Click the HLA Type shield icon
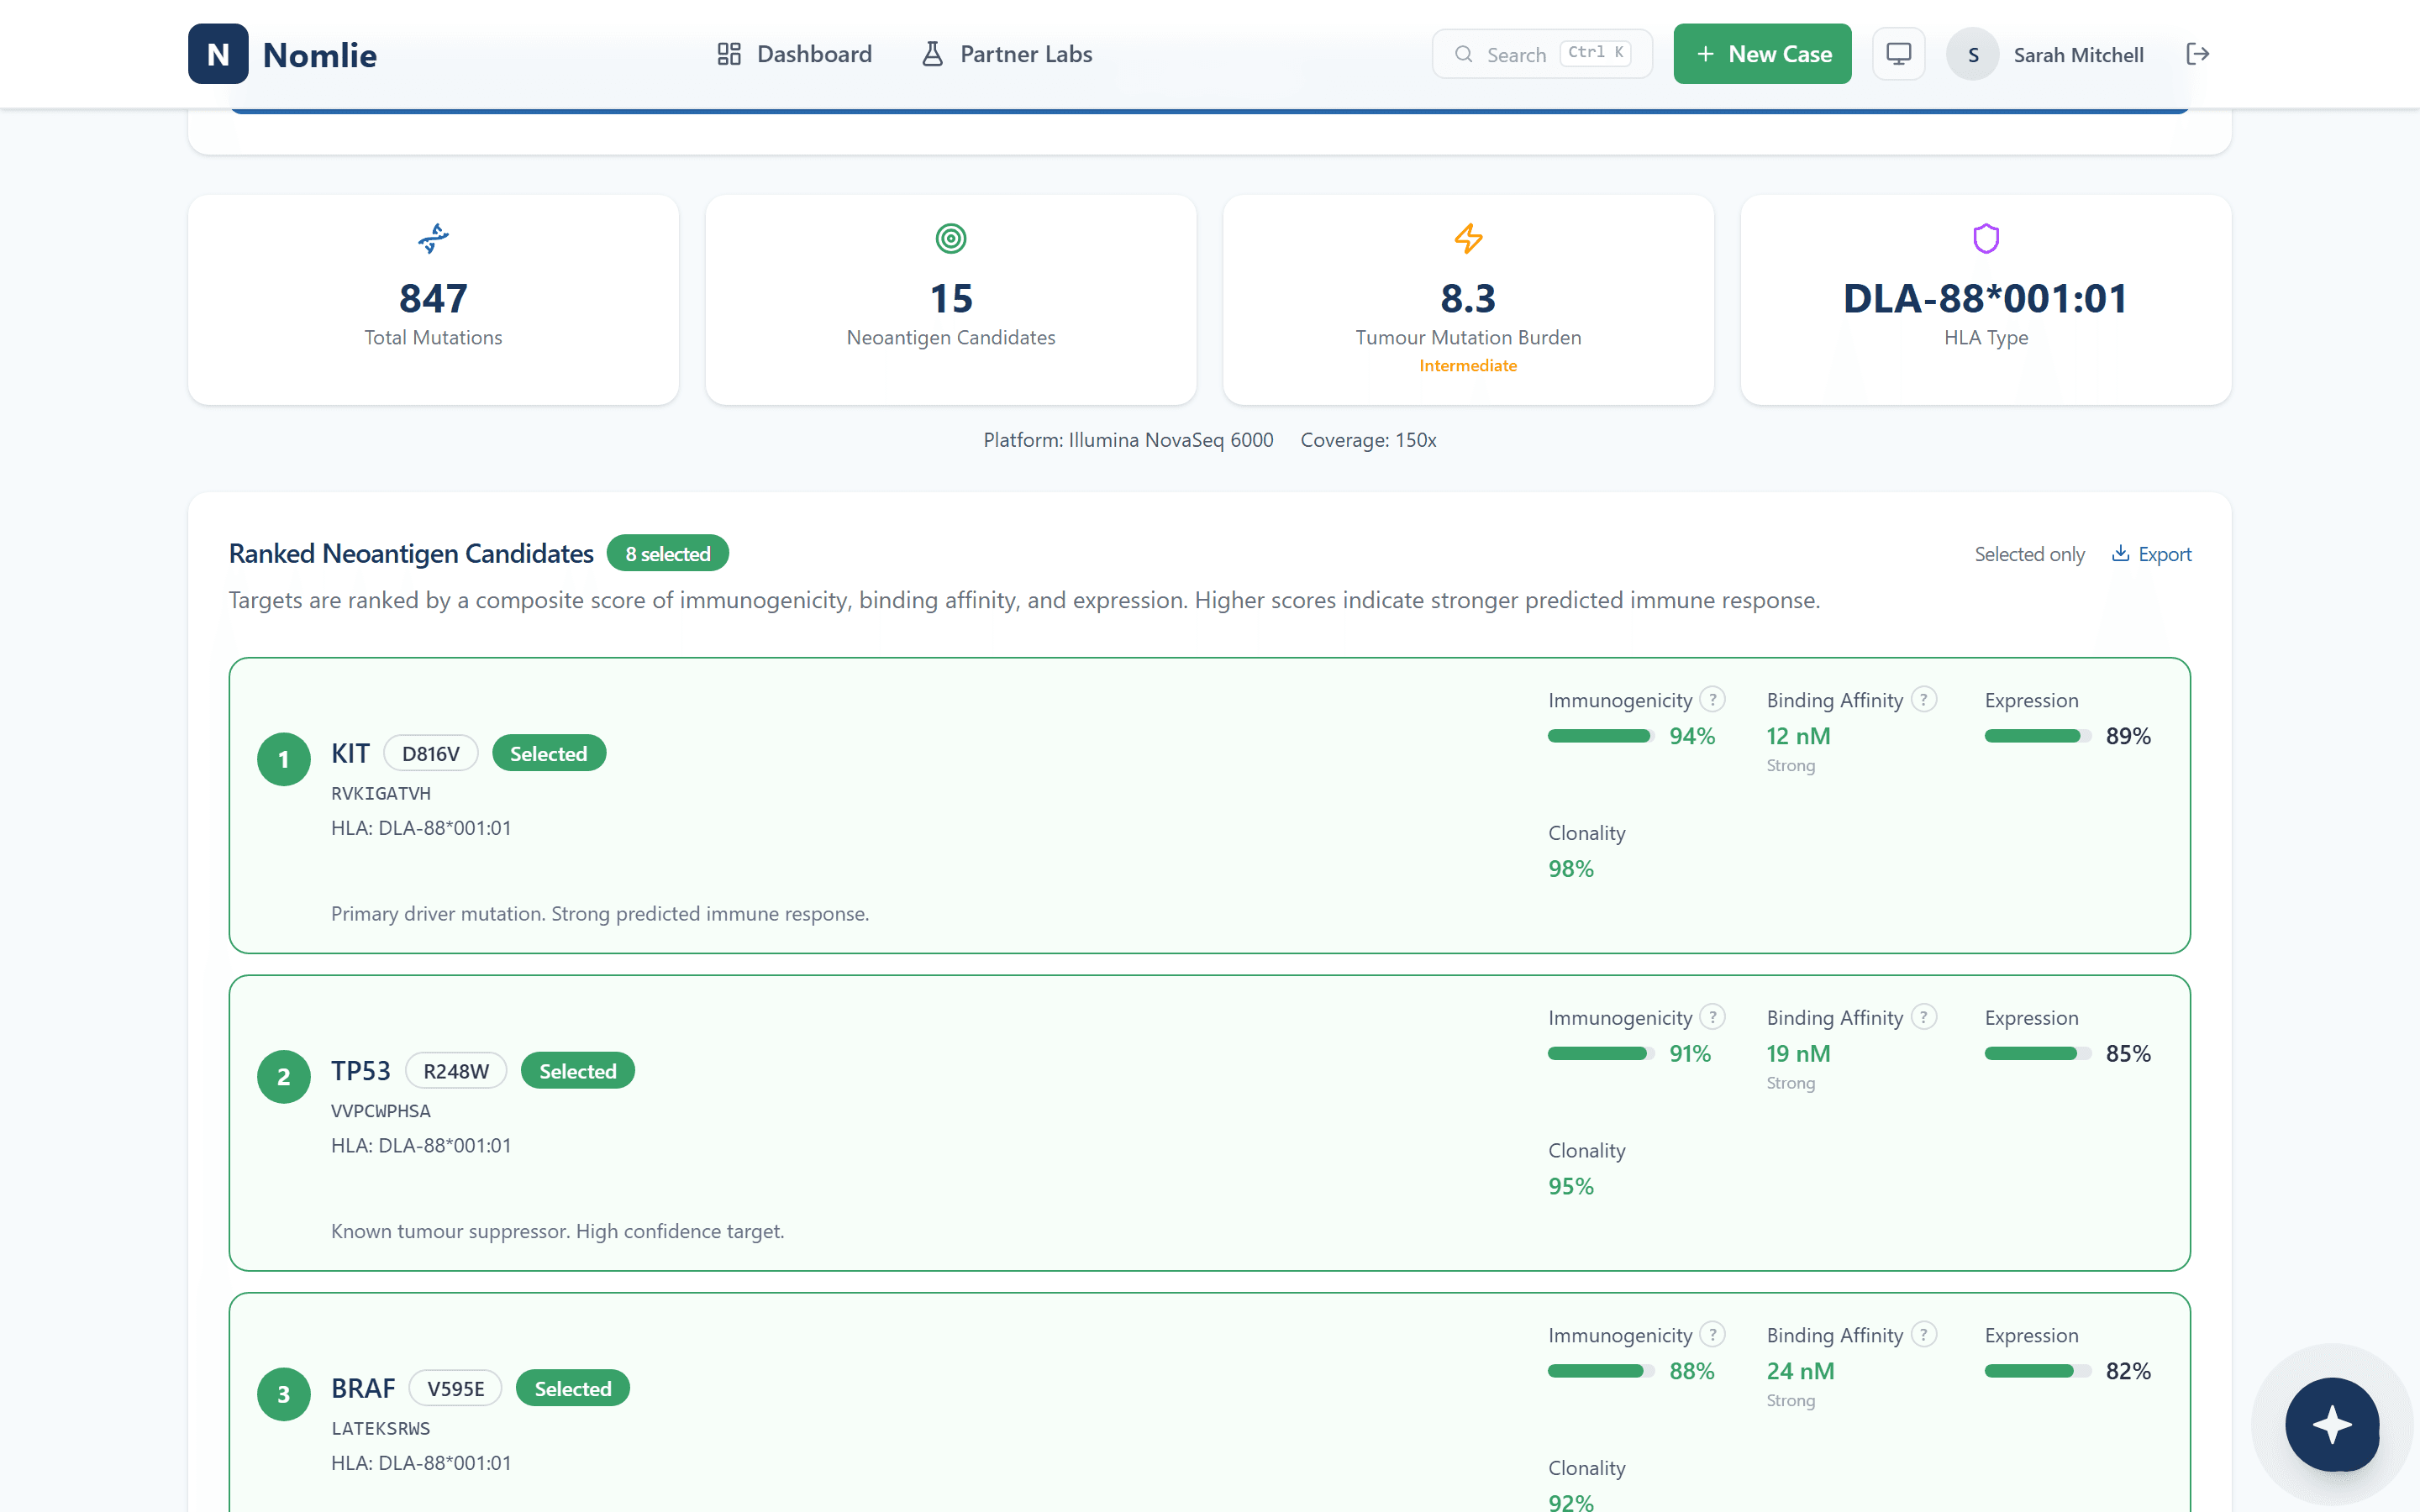 click(1985, 238)
